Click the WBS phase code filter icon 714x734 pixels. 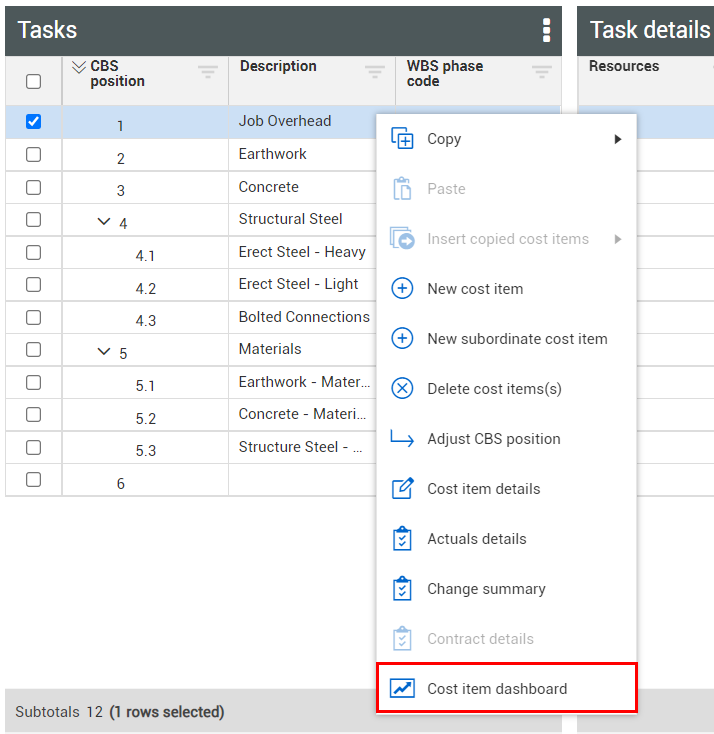point(541,71)
